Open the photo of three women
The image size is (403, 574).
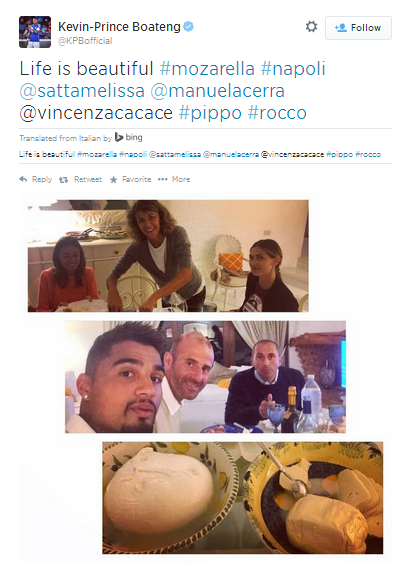click(x=168, y=256)
